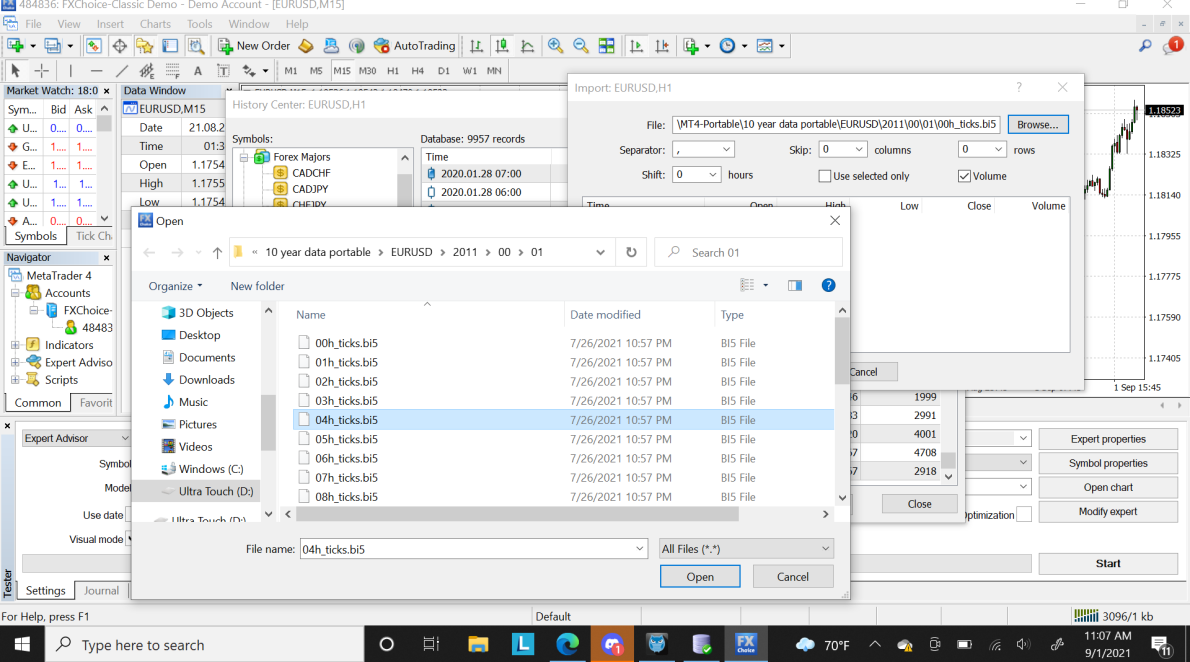The image size is (1190, 662).
Task: Open the File menu
Action: pyautogui.click(x=33, y=24)
